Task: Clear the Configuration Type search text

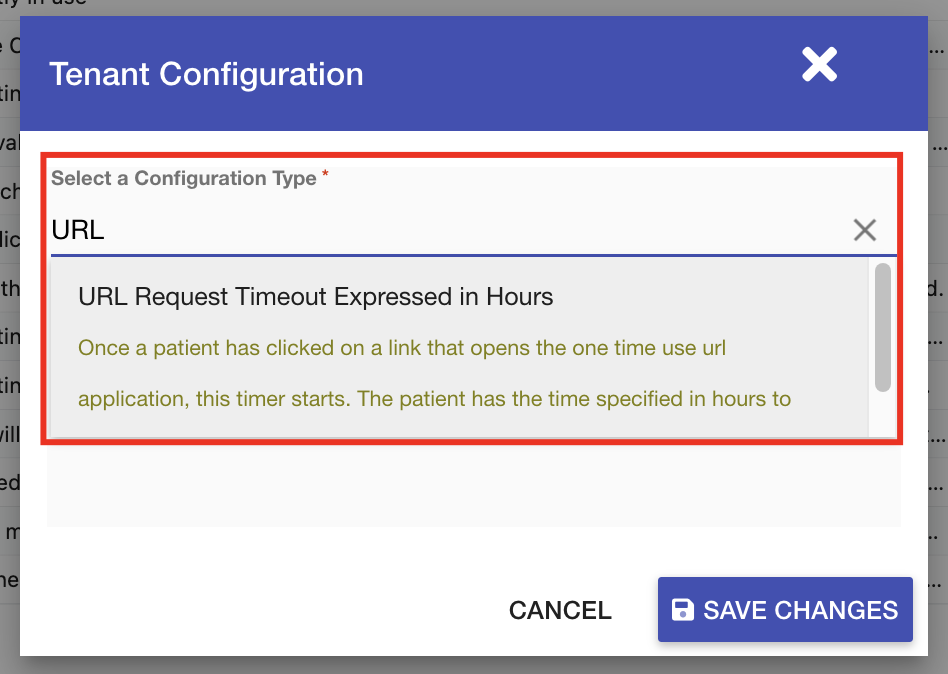Action: [x=864, y=230]
